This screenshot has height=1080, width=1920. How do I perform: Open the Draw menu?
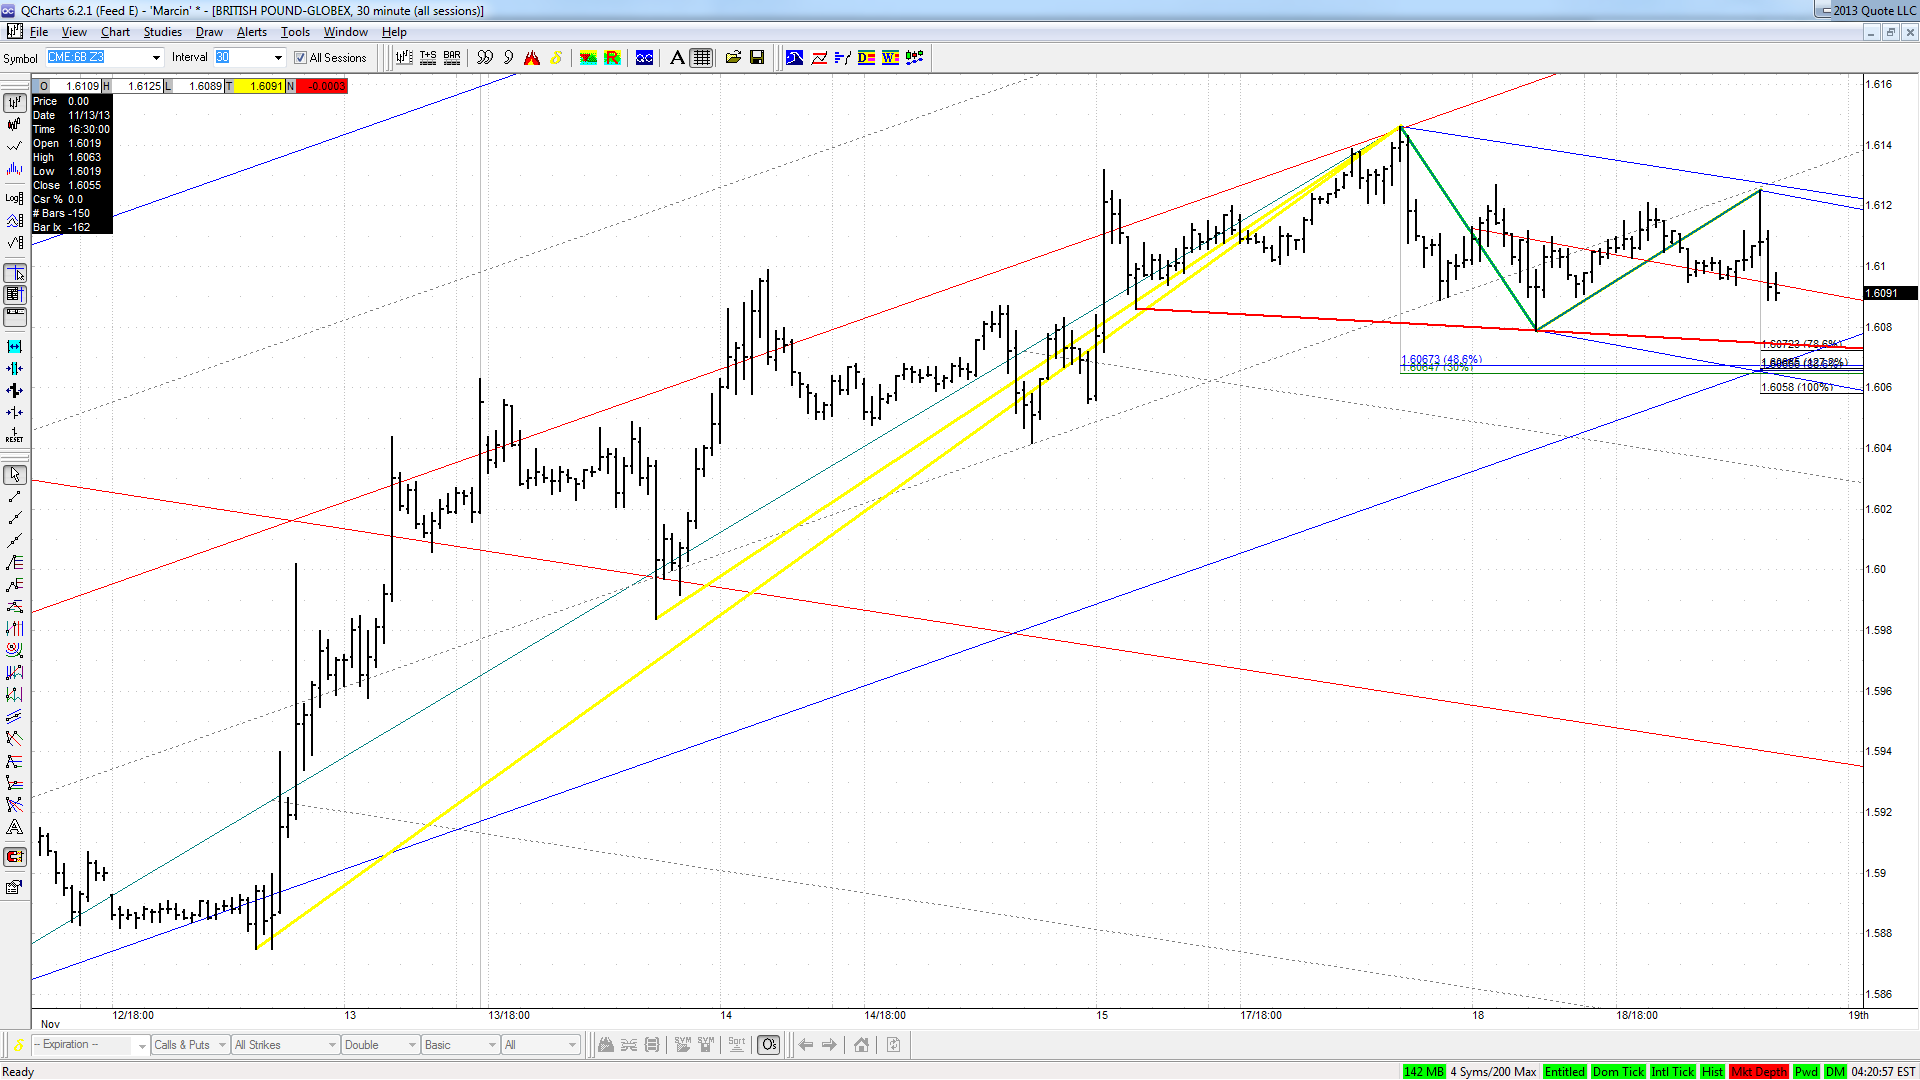[x=209, y=32]
